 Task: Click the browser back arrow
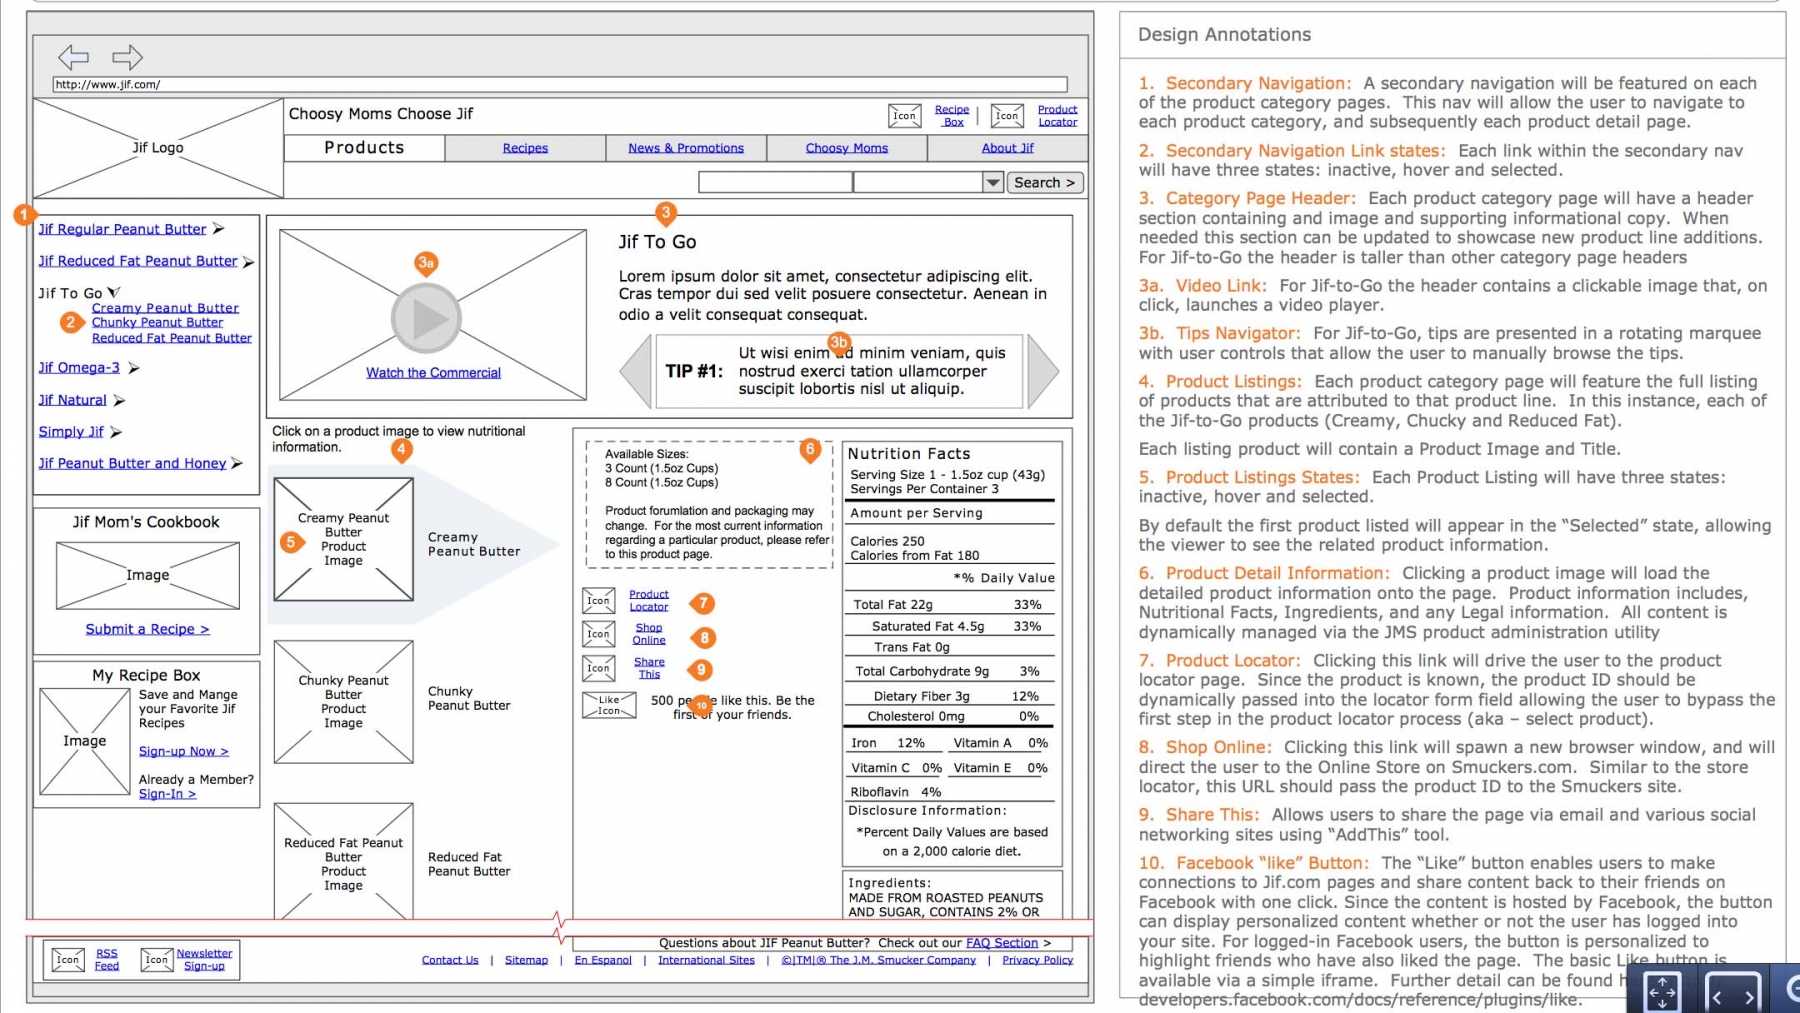click(73, 57)
